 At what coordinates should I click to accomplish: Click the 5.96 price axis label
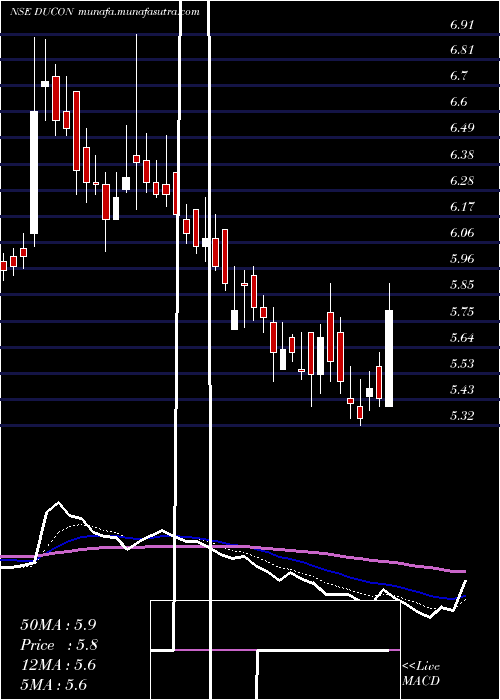tap(462, 259)
